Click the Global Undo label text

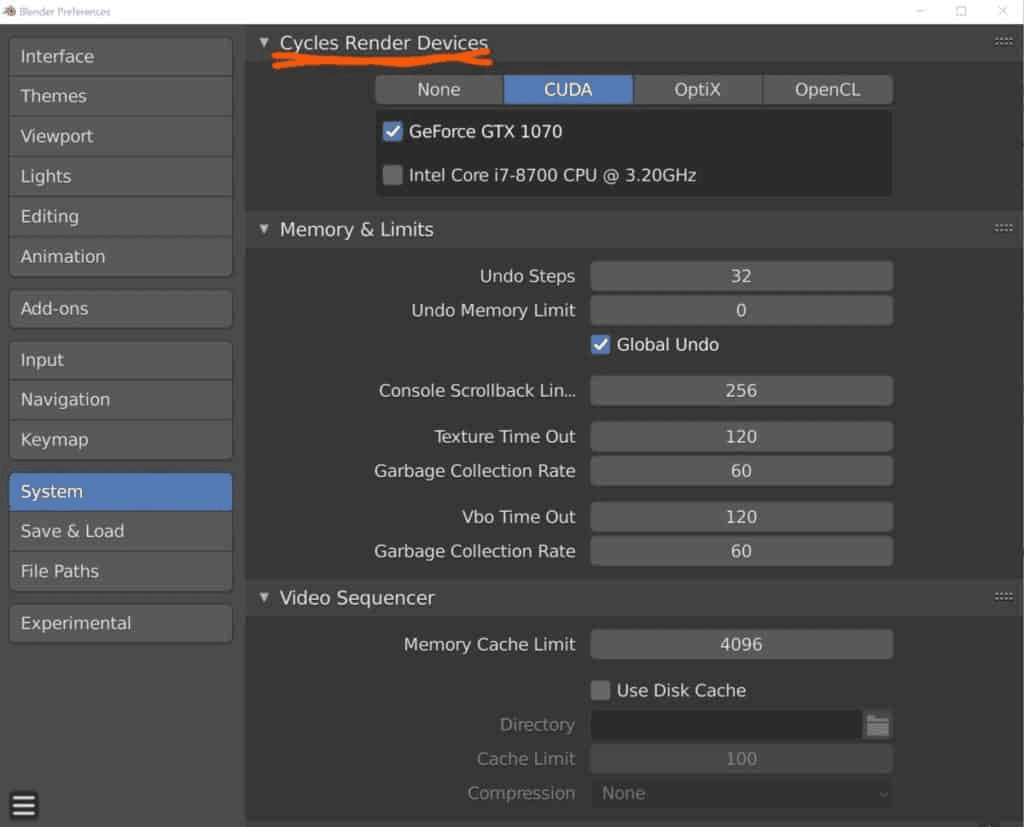667,345
